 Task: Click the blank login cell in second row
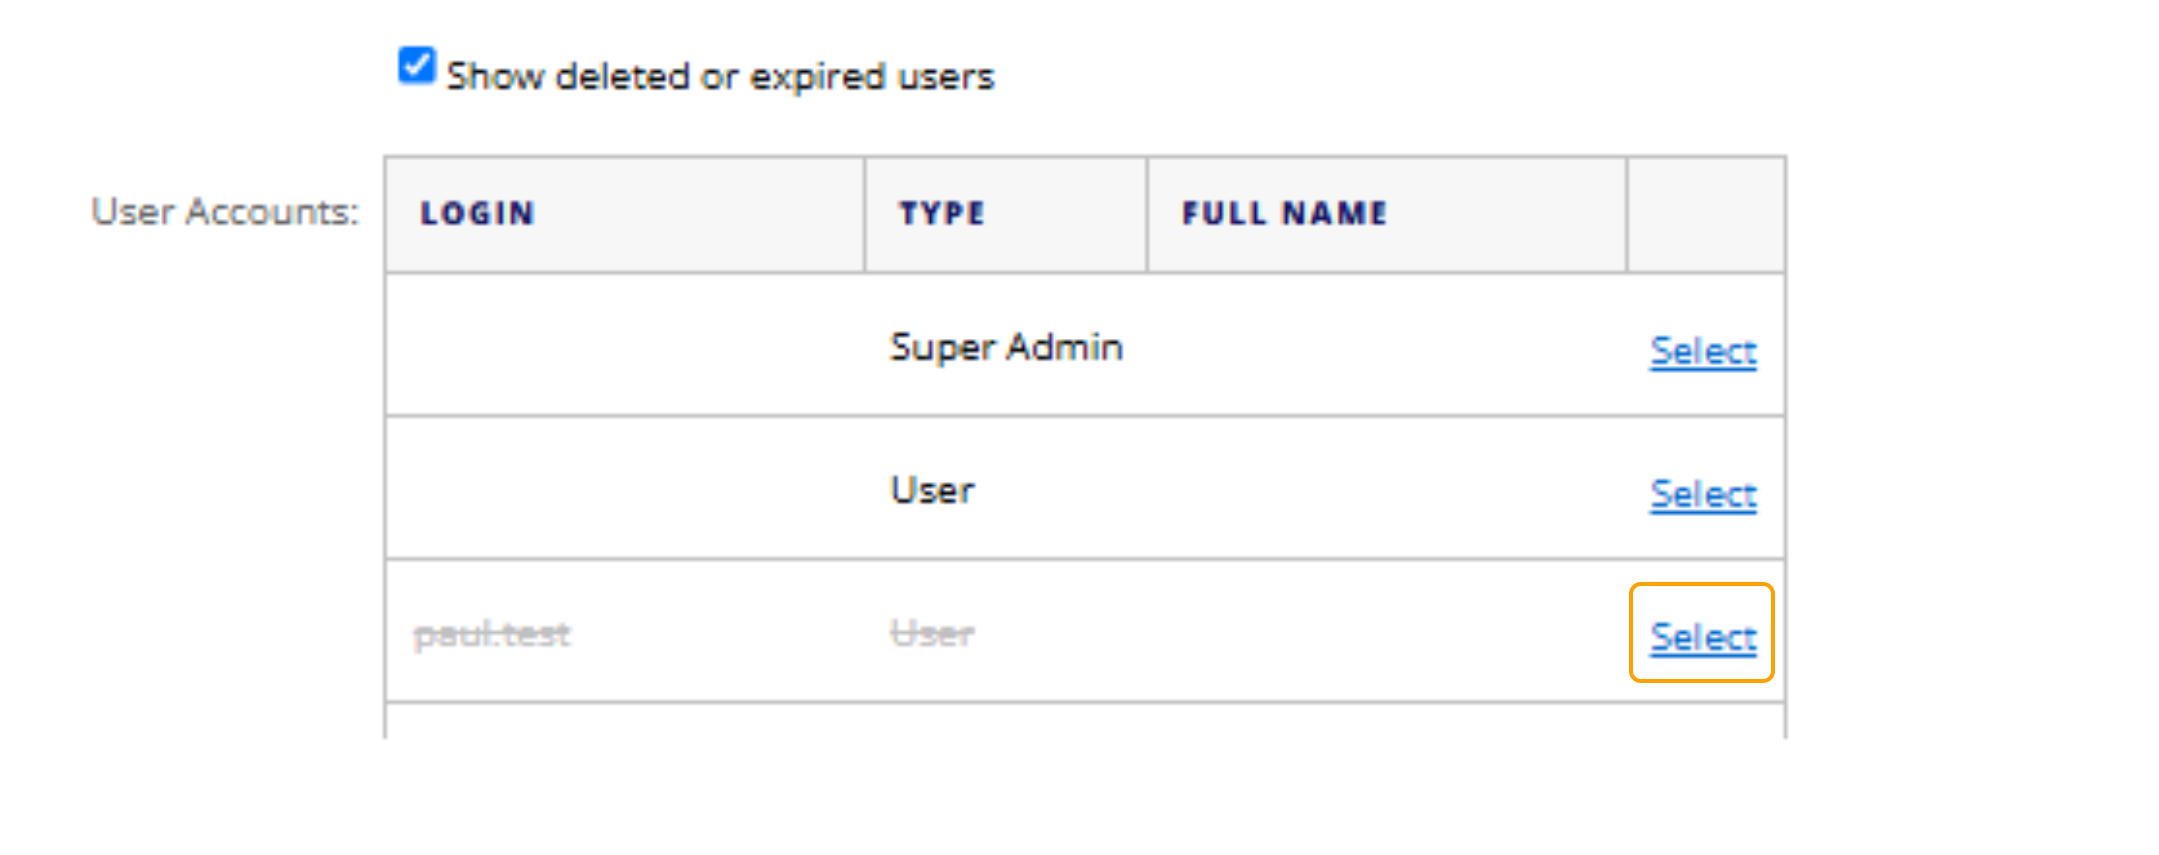pyautogui.click(x=625, y=489)
